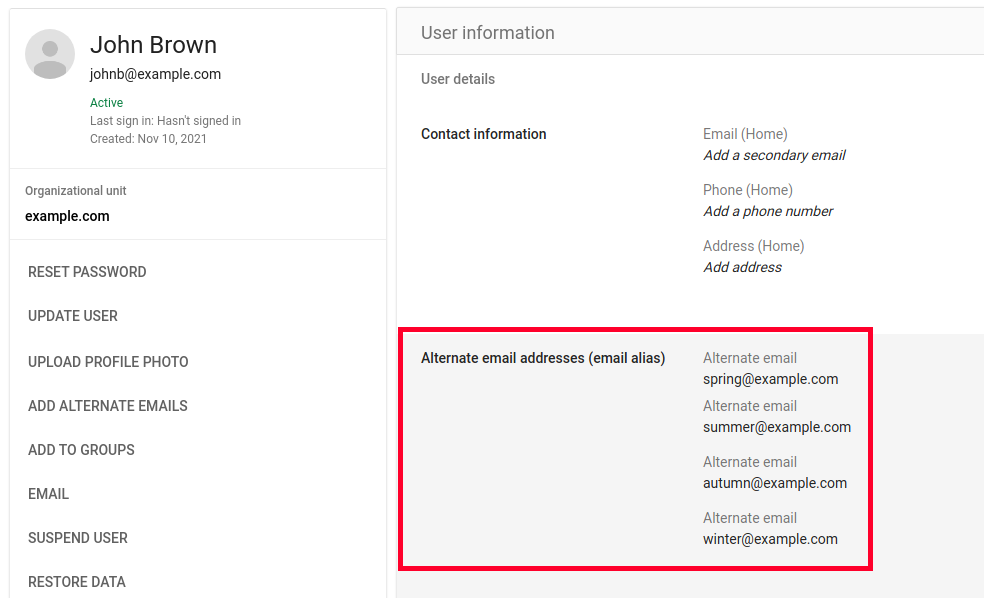
Task: Click Add address link
Action: (x=742, y=267)
